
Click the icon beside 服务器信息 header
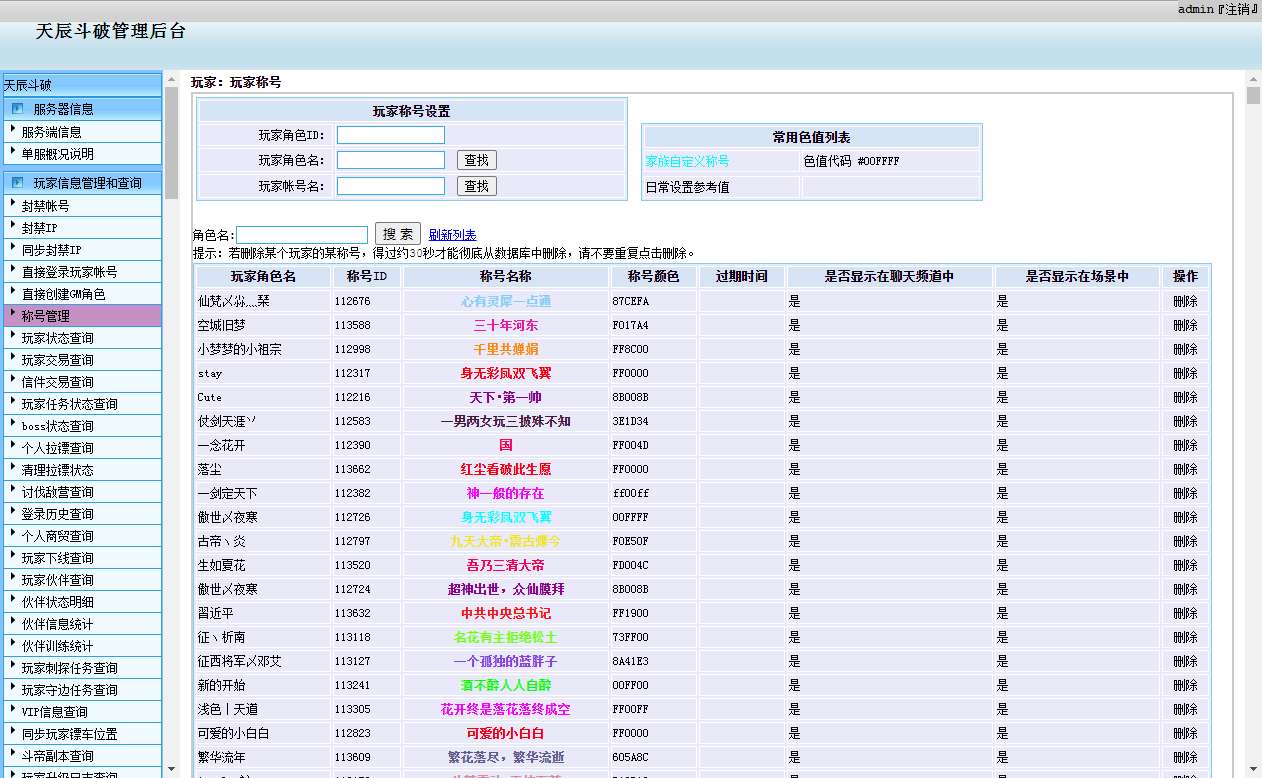pos(17,109)
